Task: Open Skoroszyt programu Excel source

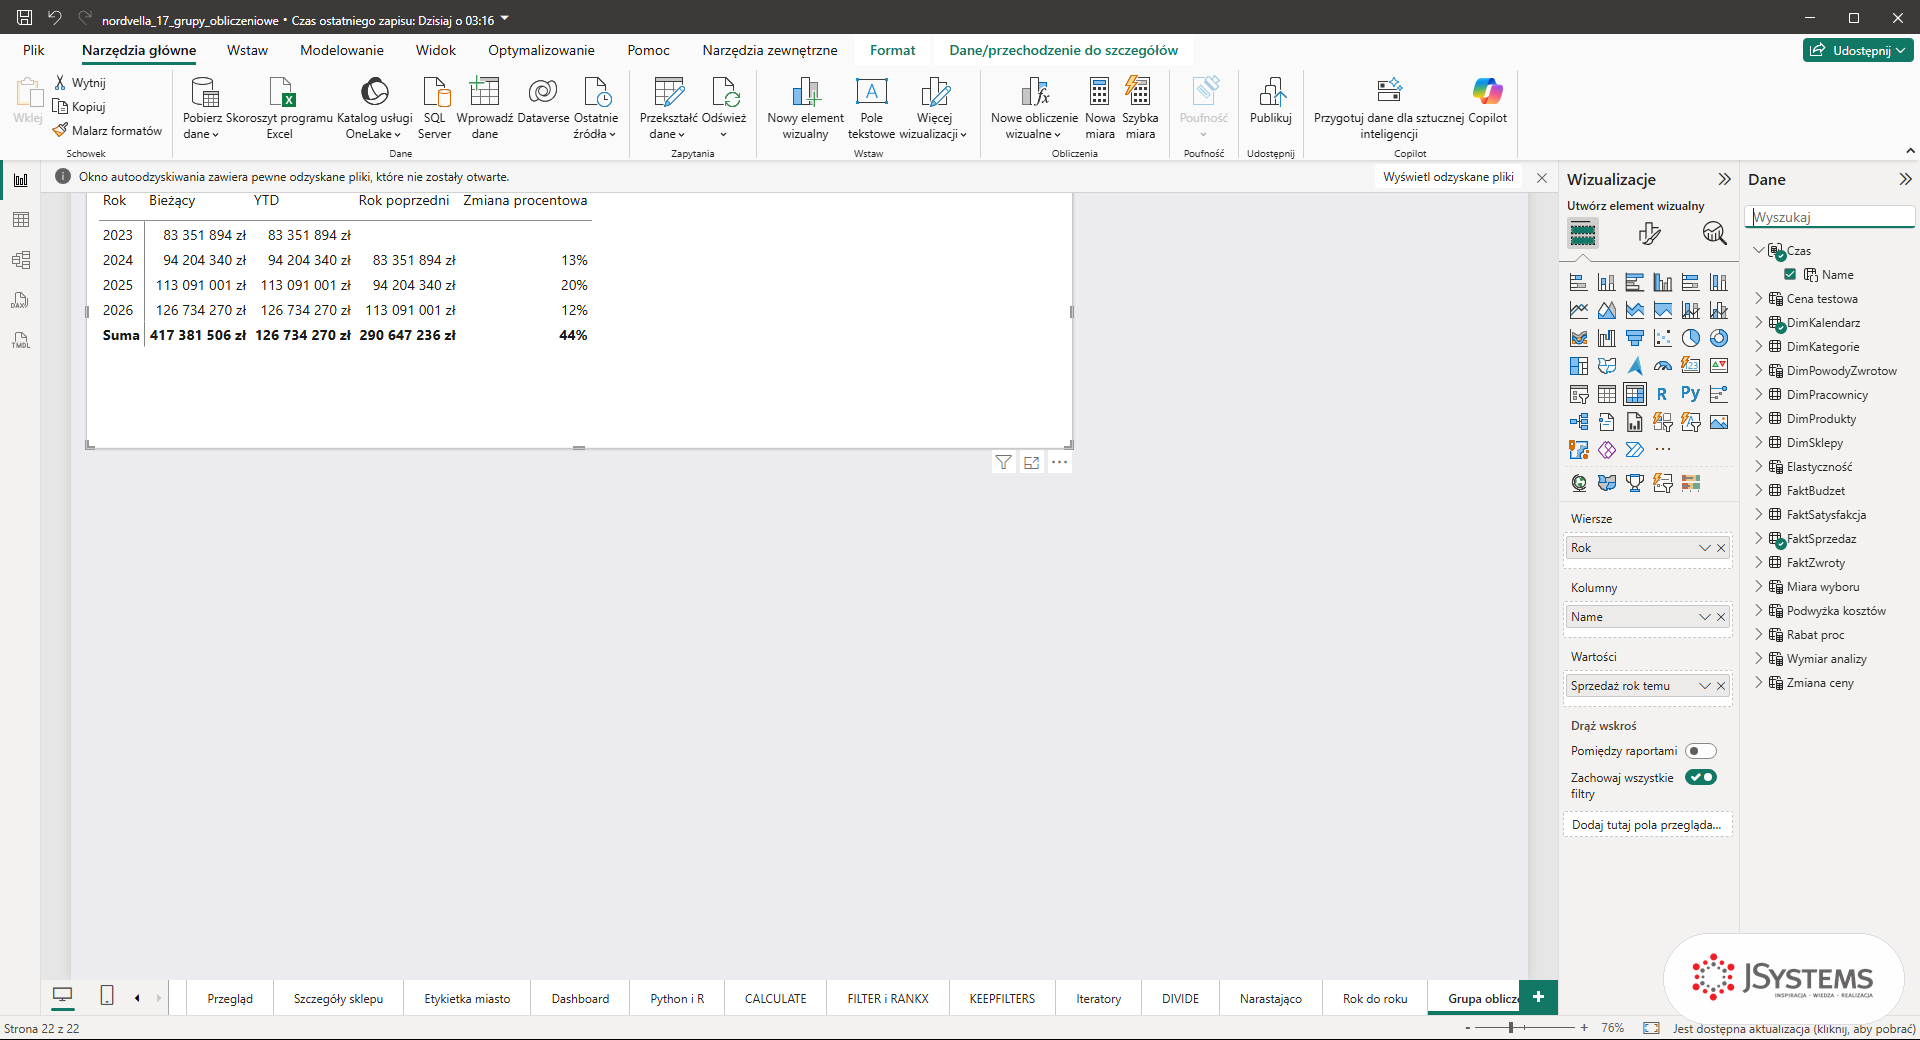Action: (x=280, y=108)
